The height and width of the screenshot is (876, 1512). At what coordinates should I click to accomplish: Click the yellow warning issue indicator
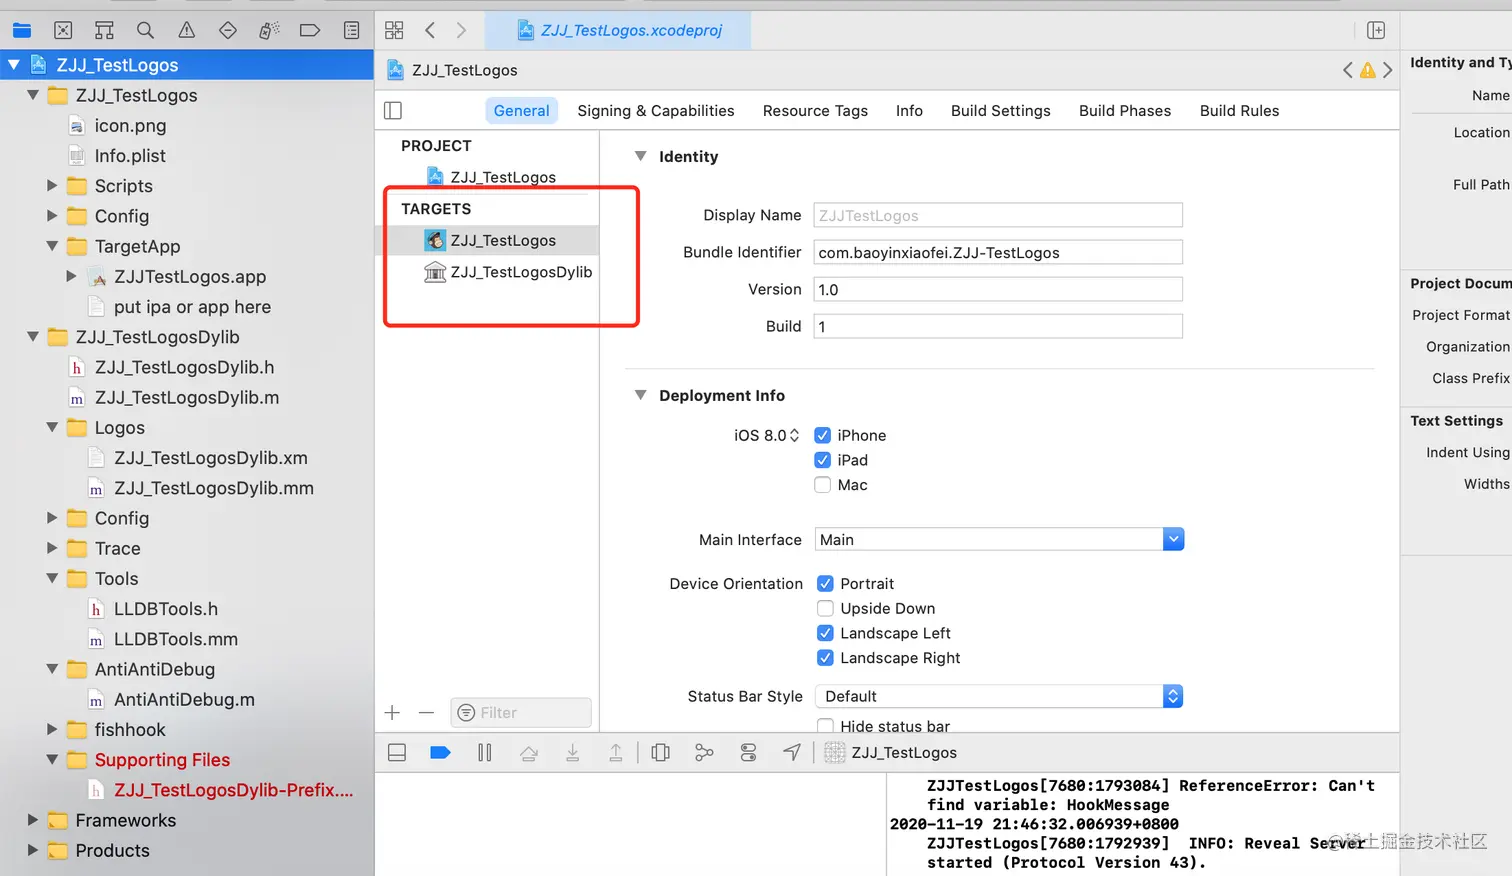click(1367, 70)
